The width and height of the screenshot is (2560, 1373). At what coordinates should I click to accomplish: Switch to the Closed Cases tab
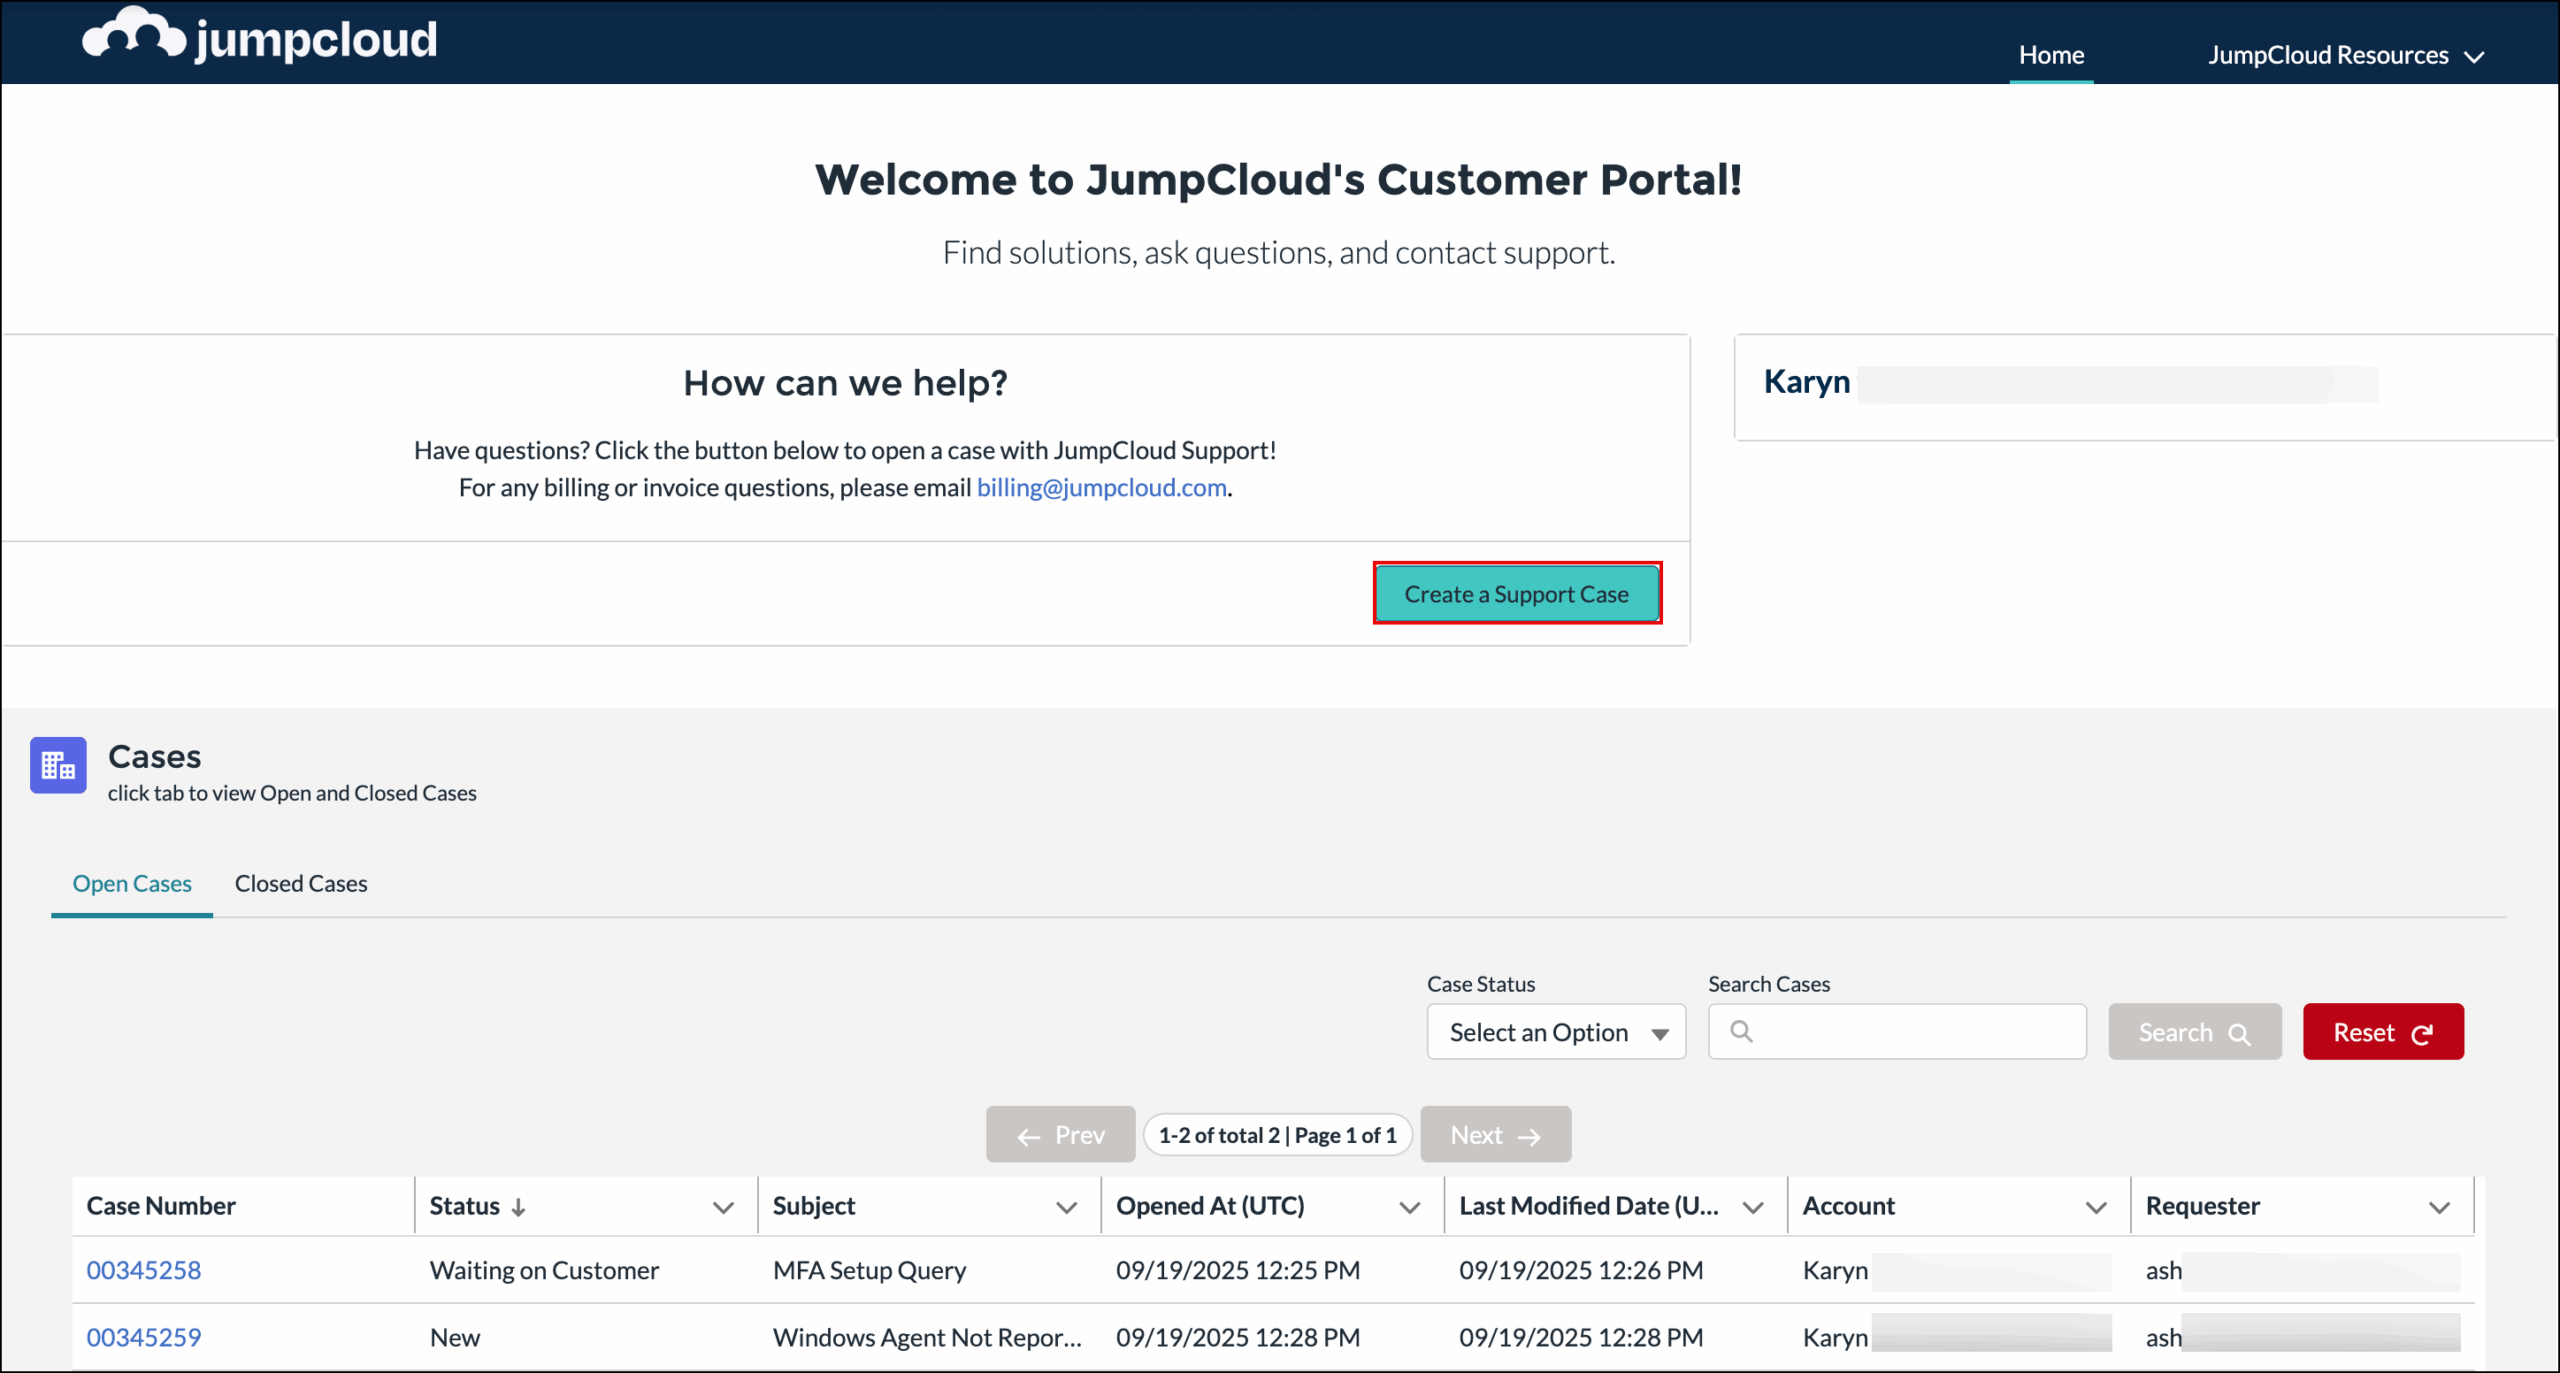300,883
